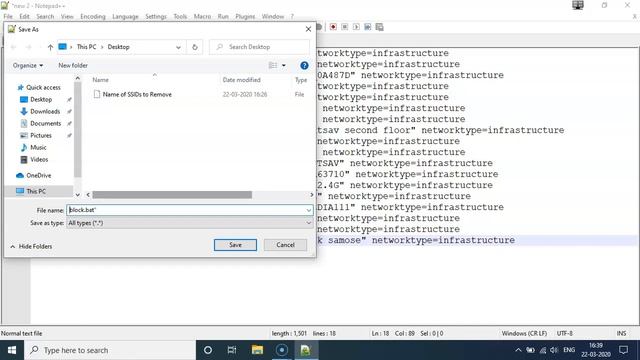640x360 pixels.
Task: Create a New folder
Action: (x=73, y=65)
